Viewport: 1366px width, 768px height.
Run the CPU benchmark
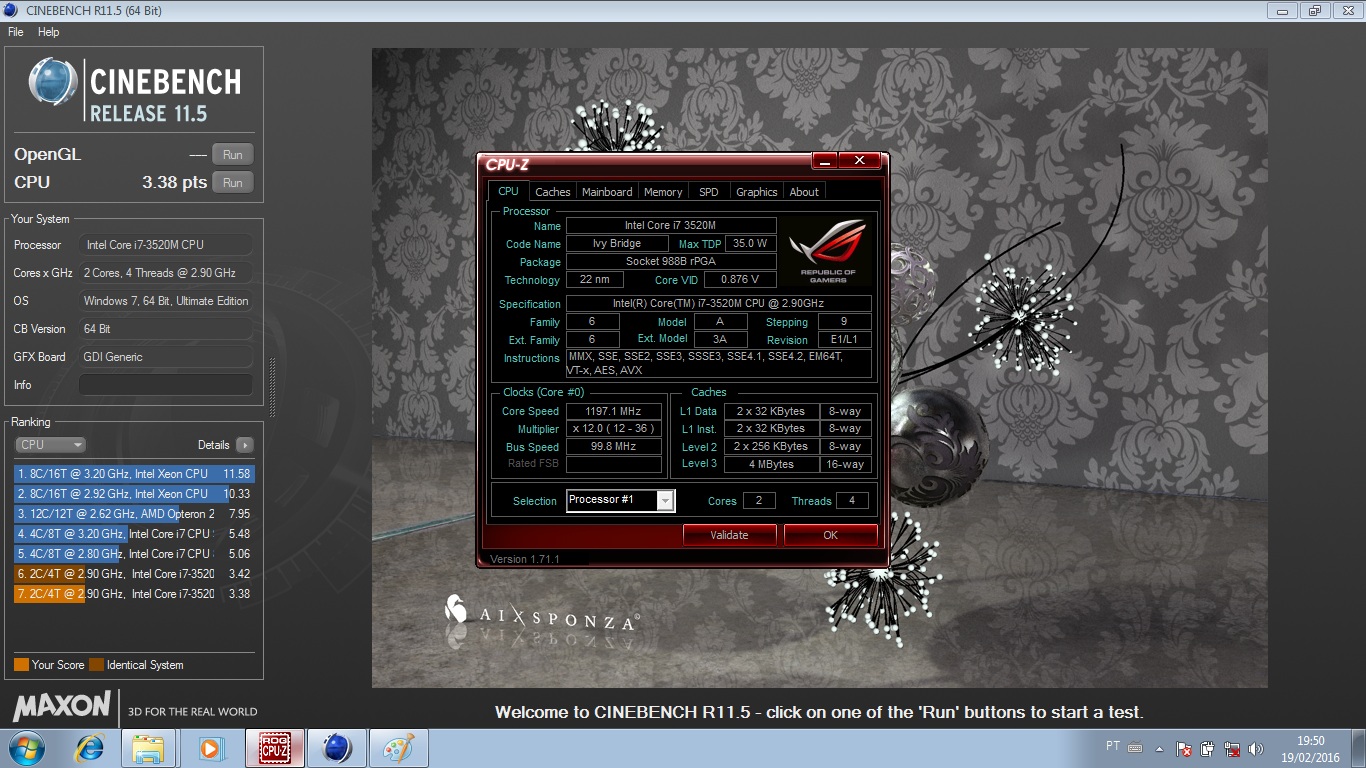point(233,183)
